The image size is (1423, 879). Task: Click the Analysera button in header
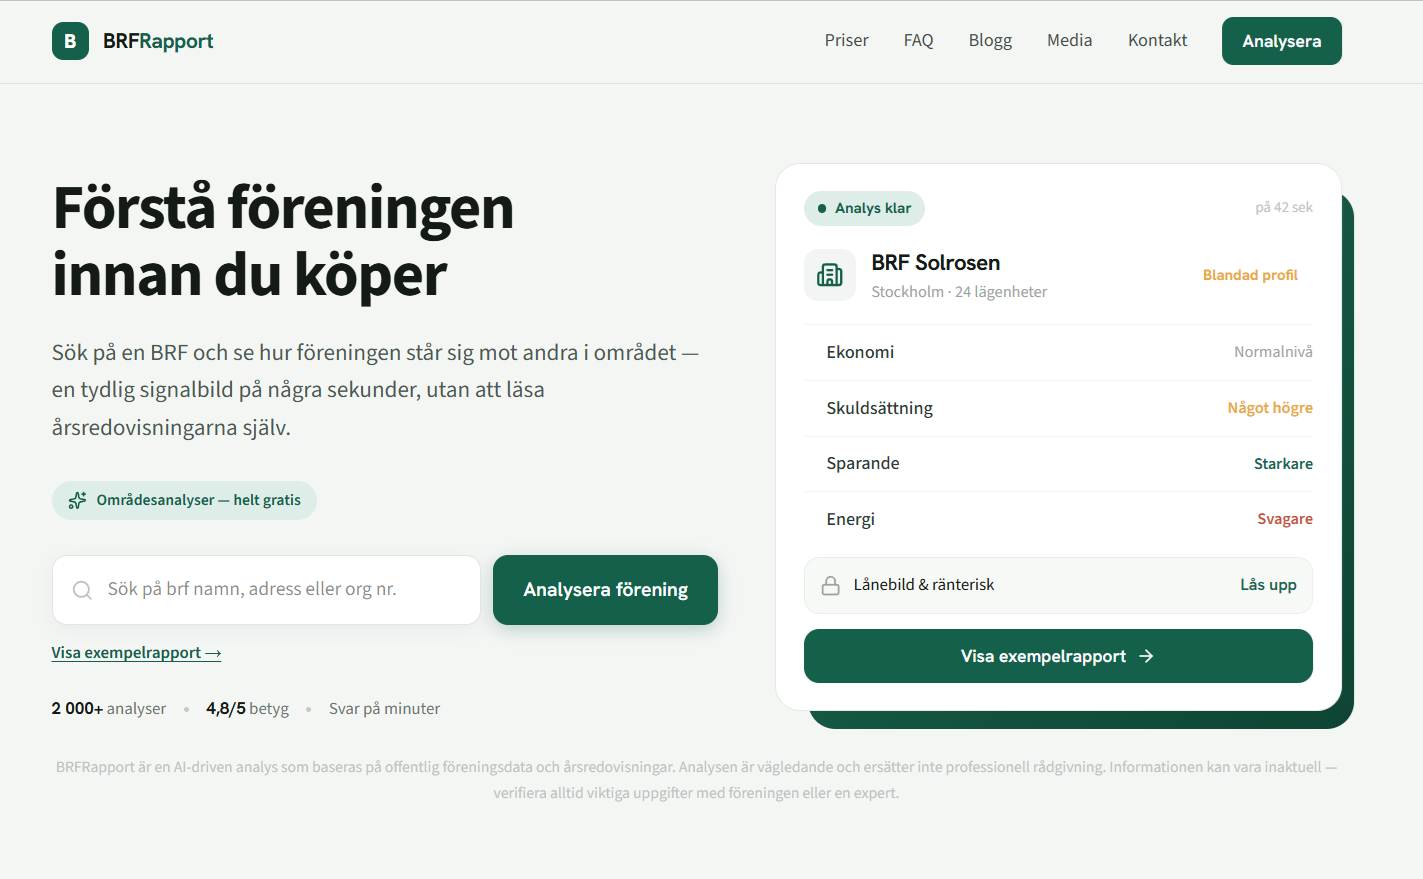point(1282,41)
